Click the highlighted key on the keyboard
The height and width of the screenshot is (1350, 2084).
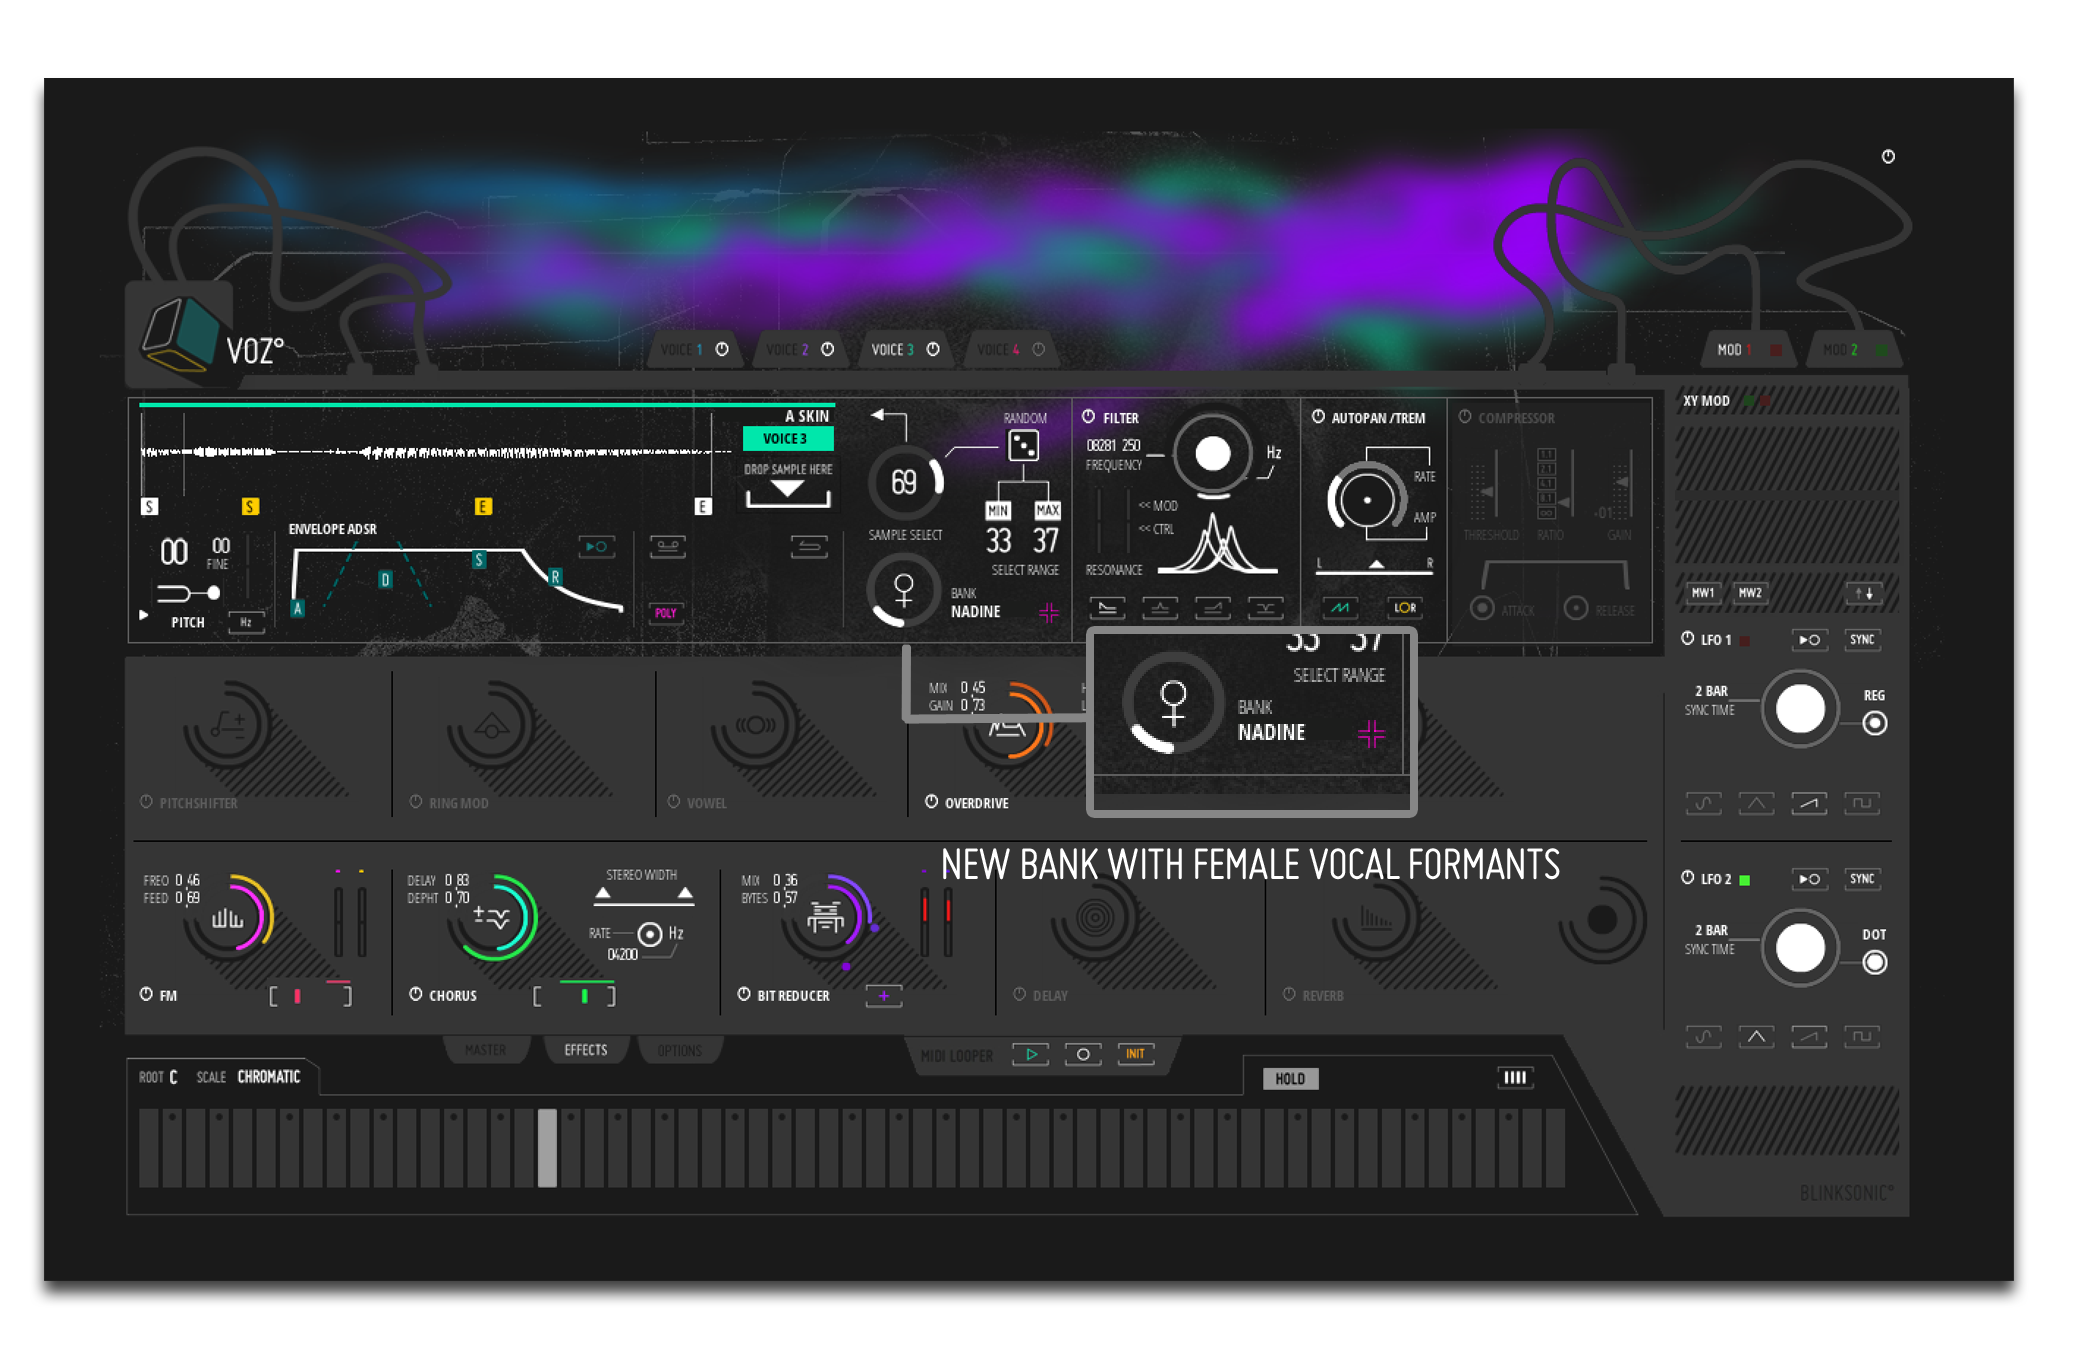point(547,1147)
